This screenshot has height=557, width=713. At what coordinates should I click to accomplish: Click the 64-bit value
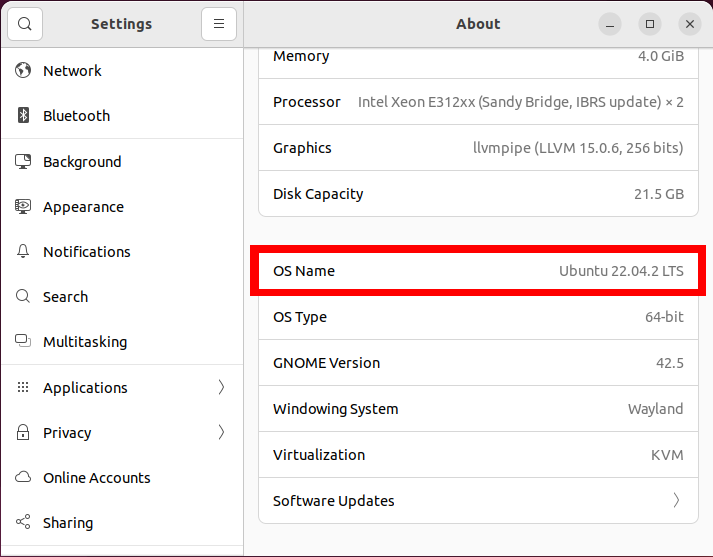tap(664, 316)
